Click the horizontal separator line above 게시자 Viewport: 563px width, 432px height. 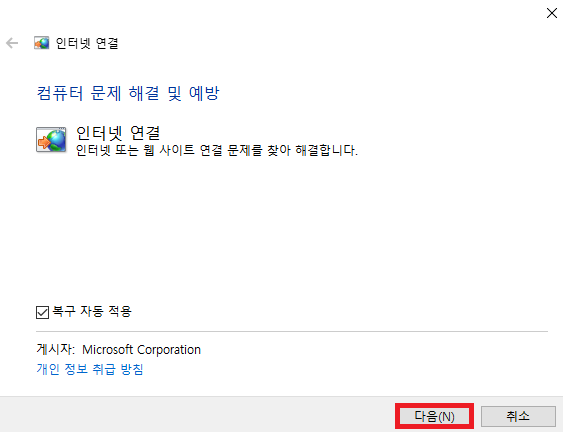(292, 331)
